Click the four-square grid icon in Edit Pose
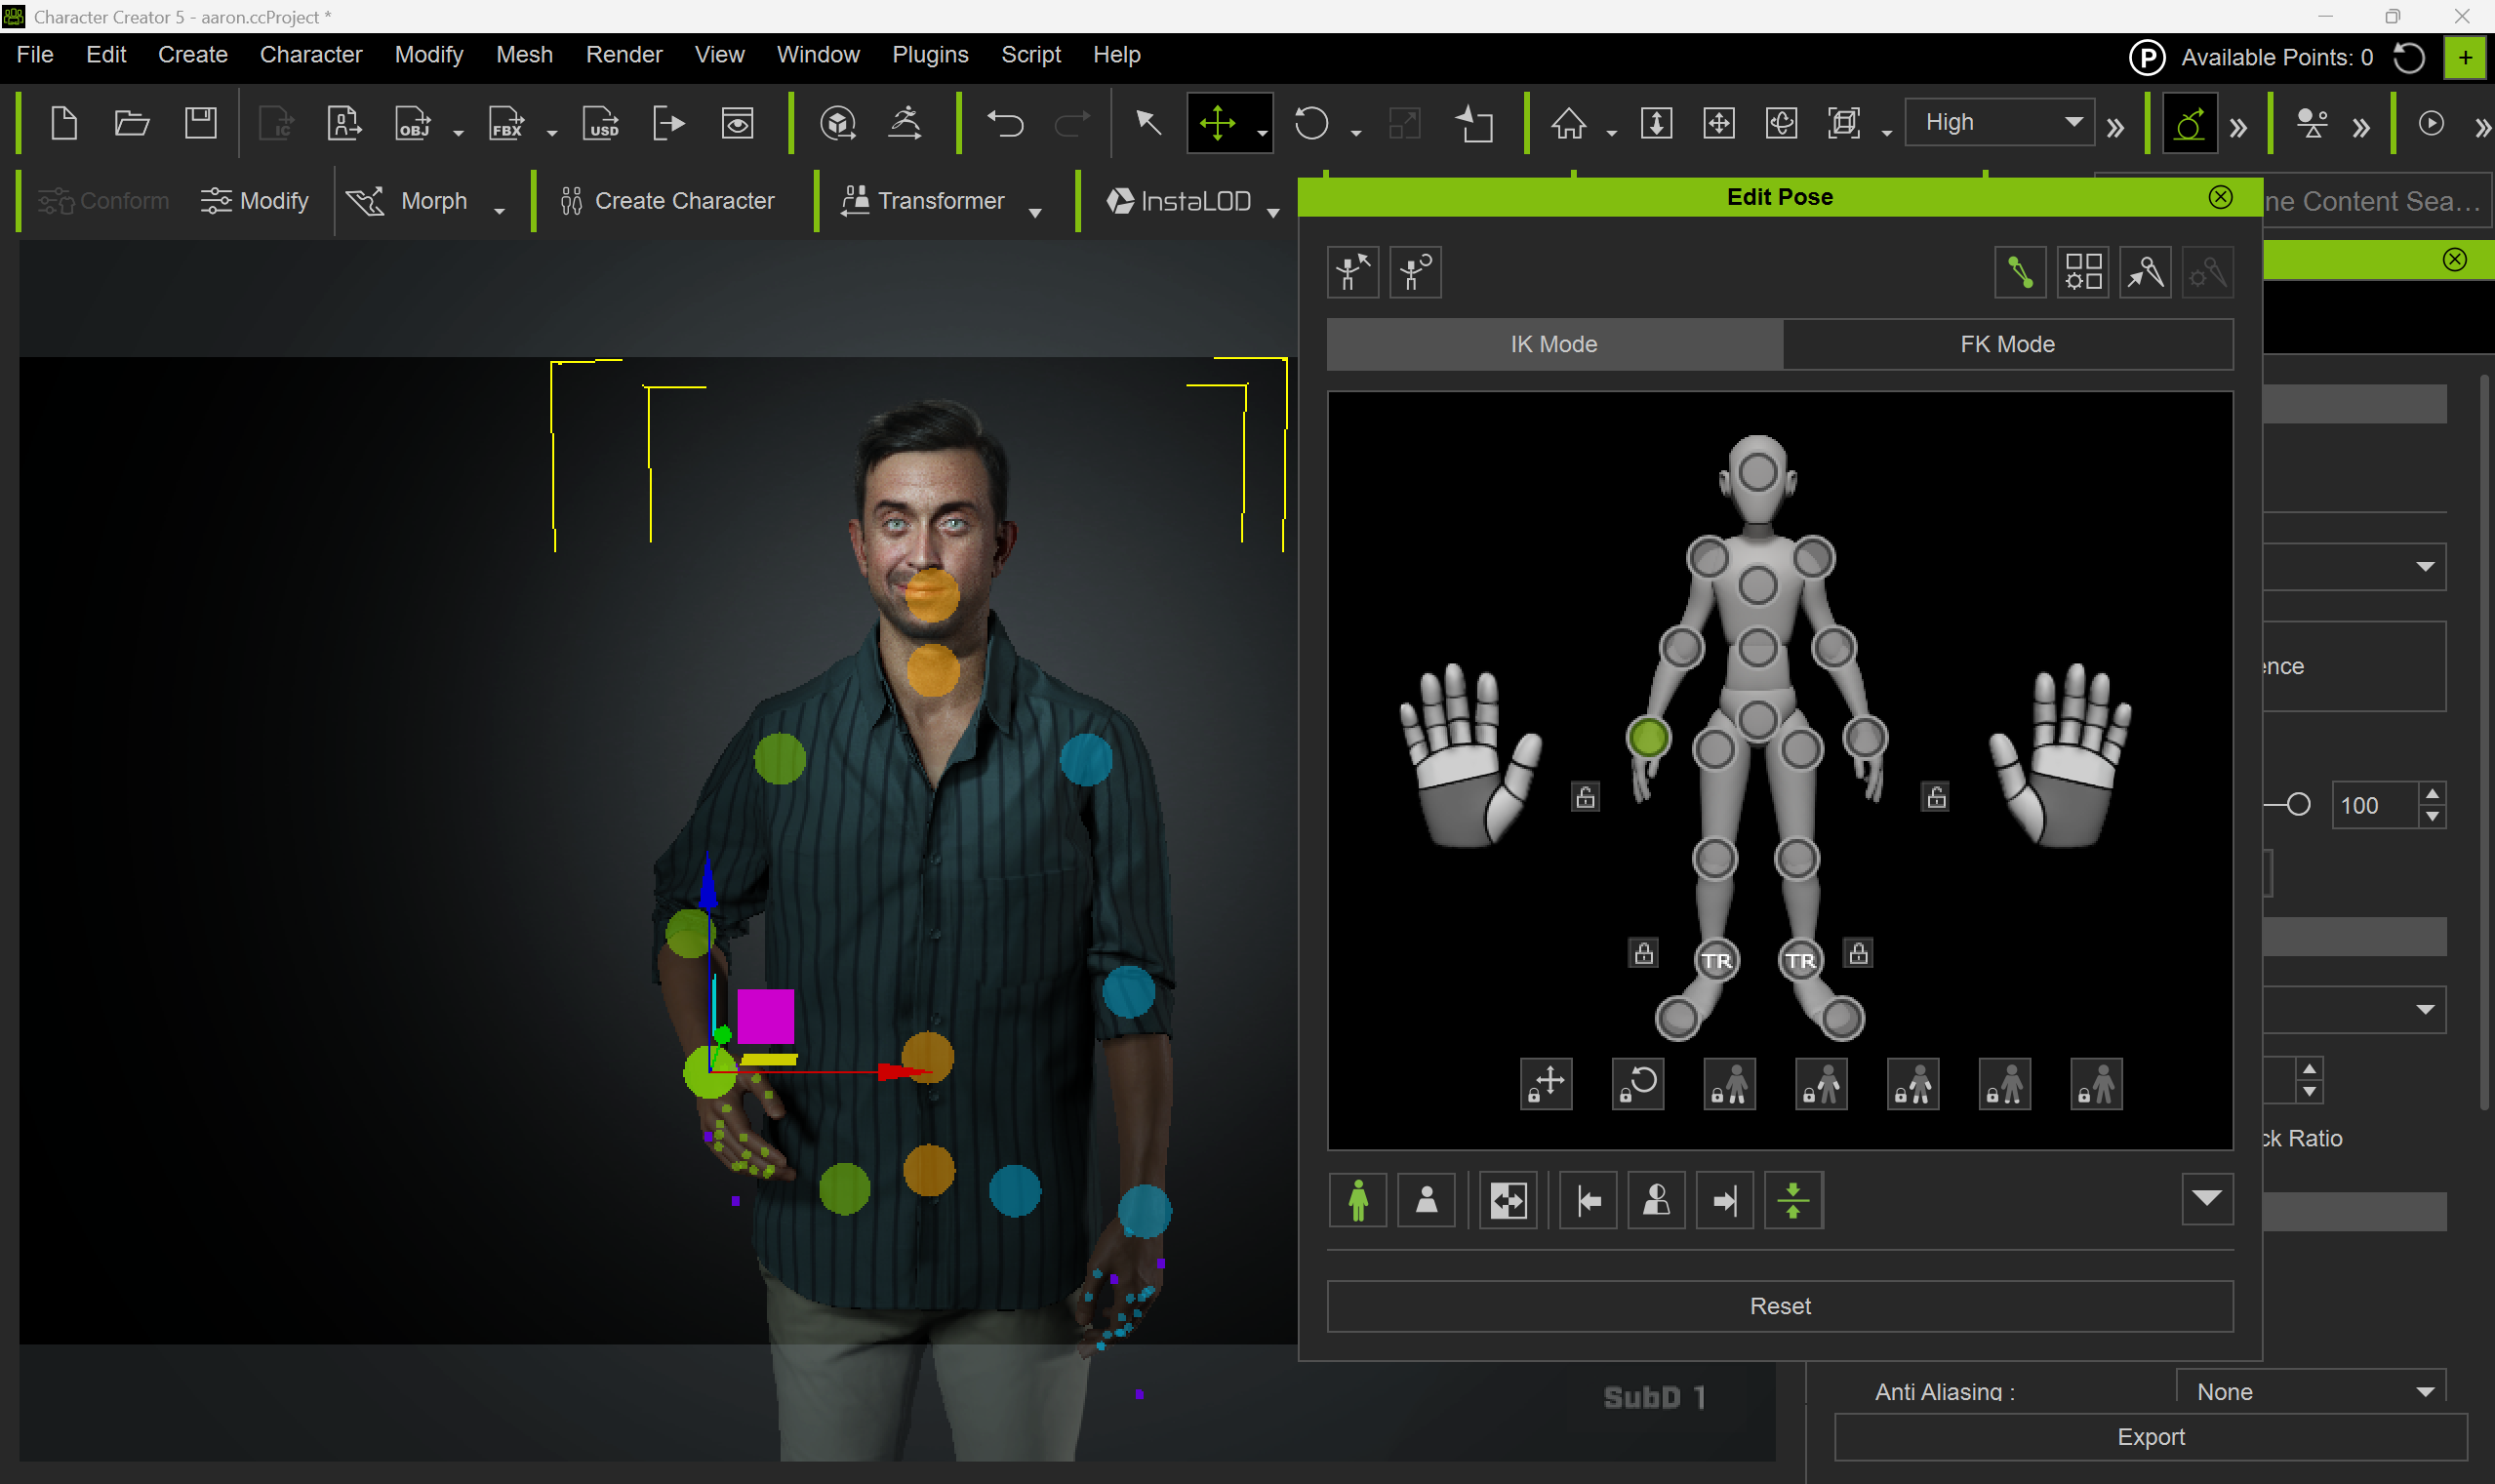 [2083, 272]
